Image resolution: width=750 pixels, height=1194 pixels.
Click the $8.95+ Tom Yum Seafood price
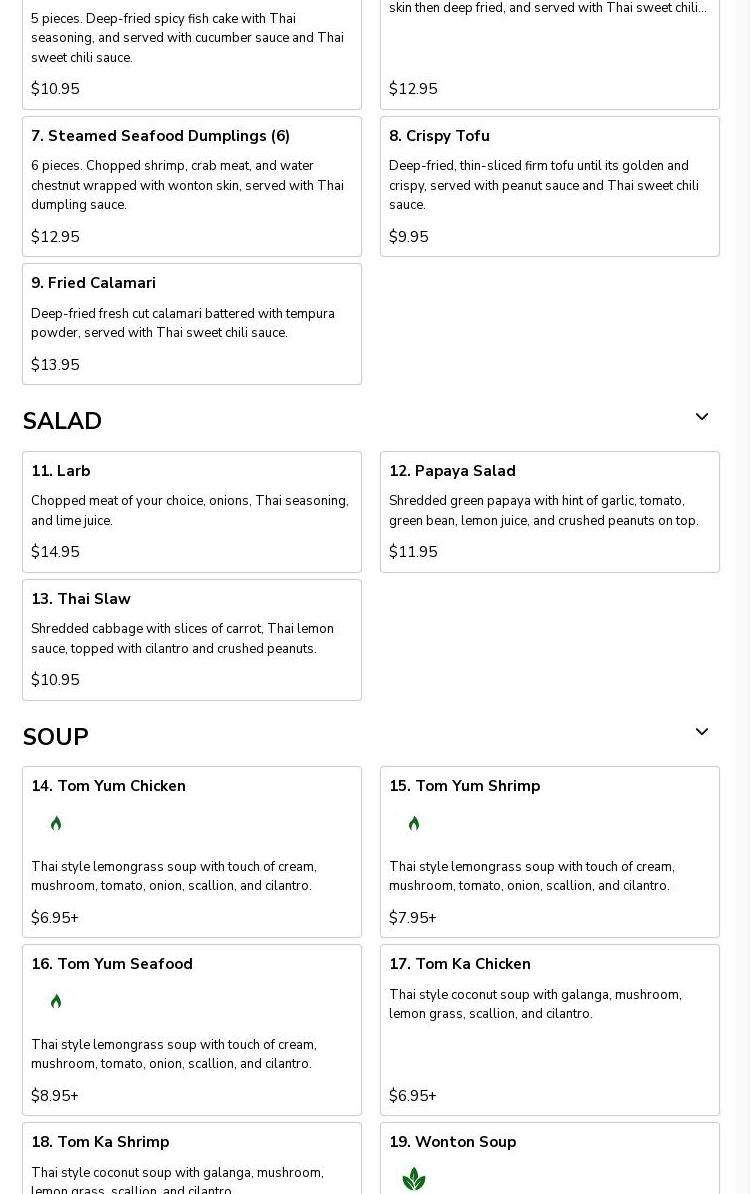pos(55,1096)
